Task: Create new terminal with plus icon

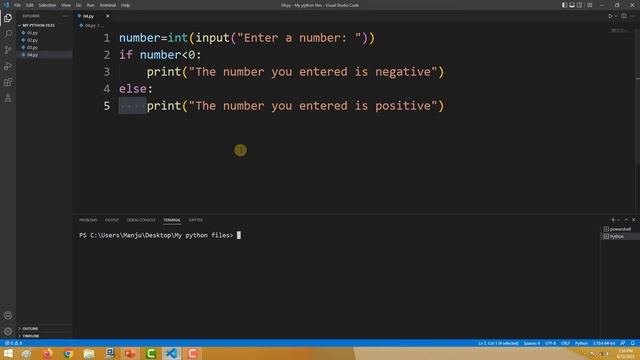Action: [x=613, y=220]
